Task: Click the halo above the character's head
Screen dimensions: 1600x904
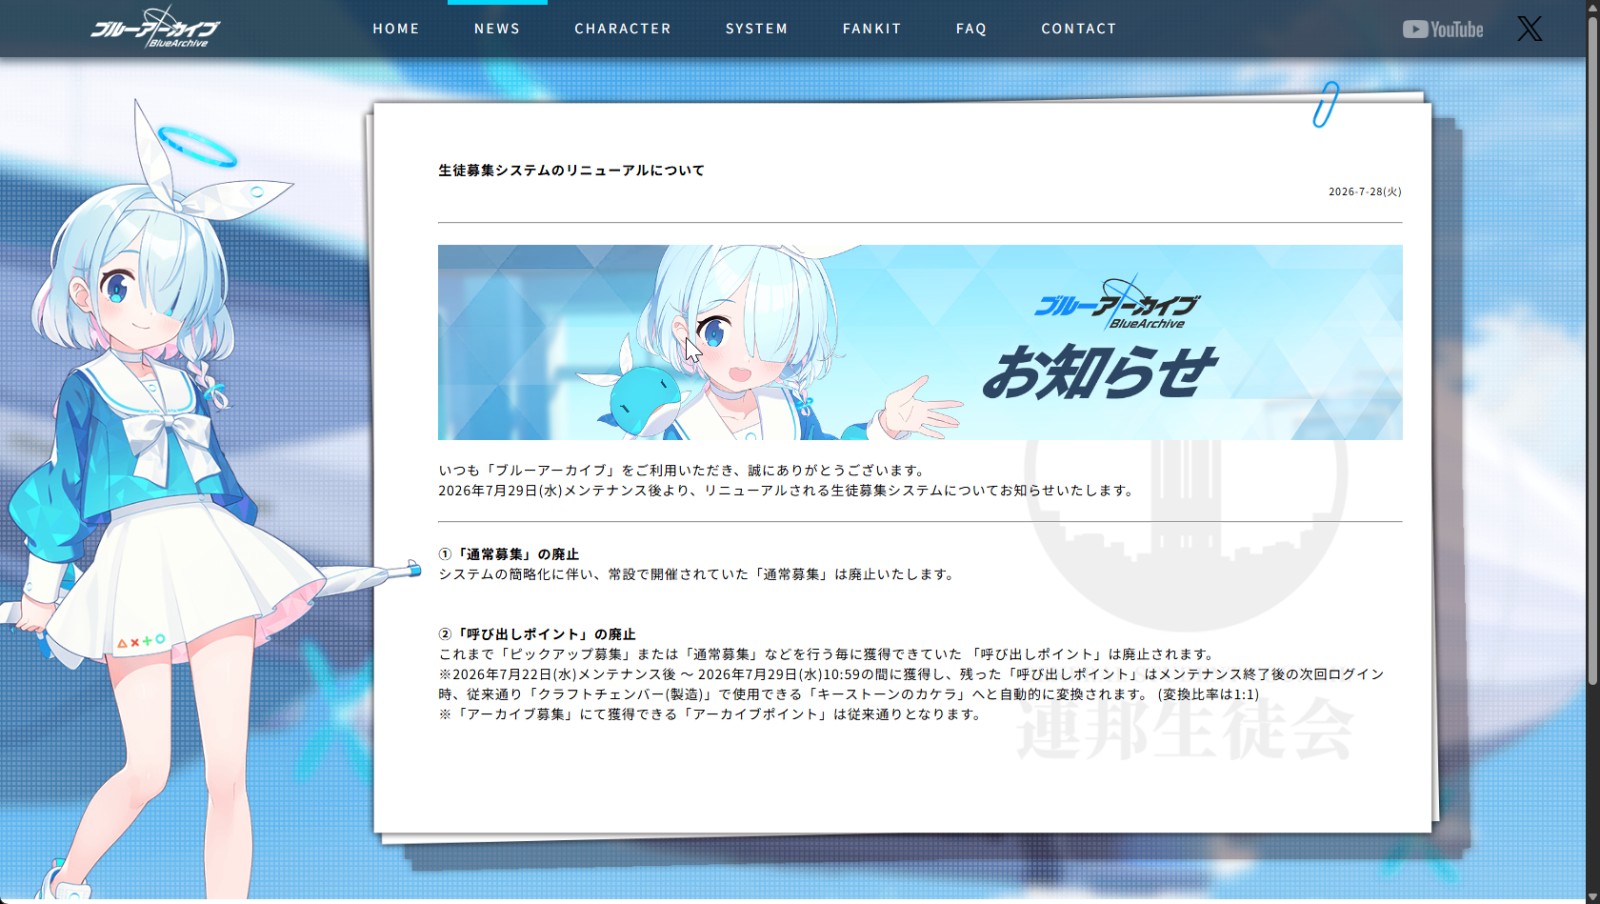Action: [x=197, y=145]
